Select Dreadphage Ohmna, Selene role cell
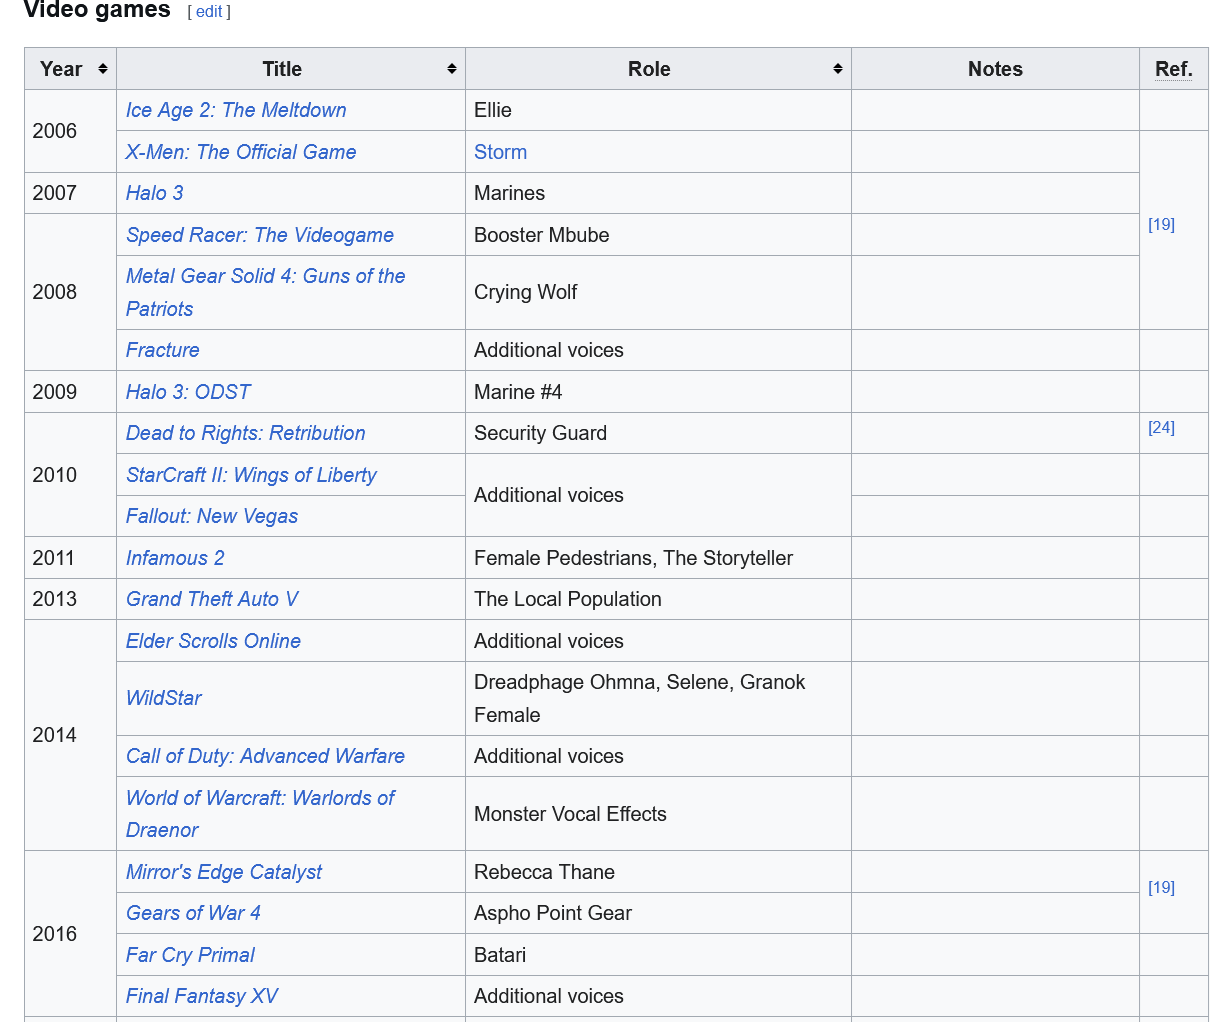Viewport: 1211px width, 1022px height. (x=658, y=698)
